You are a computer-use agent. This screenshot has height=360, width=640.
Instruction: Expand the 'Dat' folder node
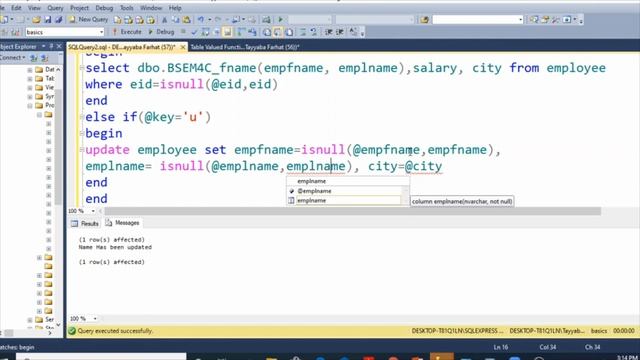tap(30, 70)
